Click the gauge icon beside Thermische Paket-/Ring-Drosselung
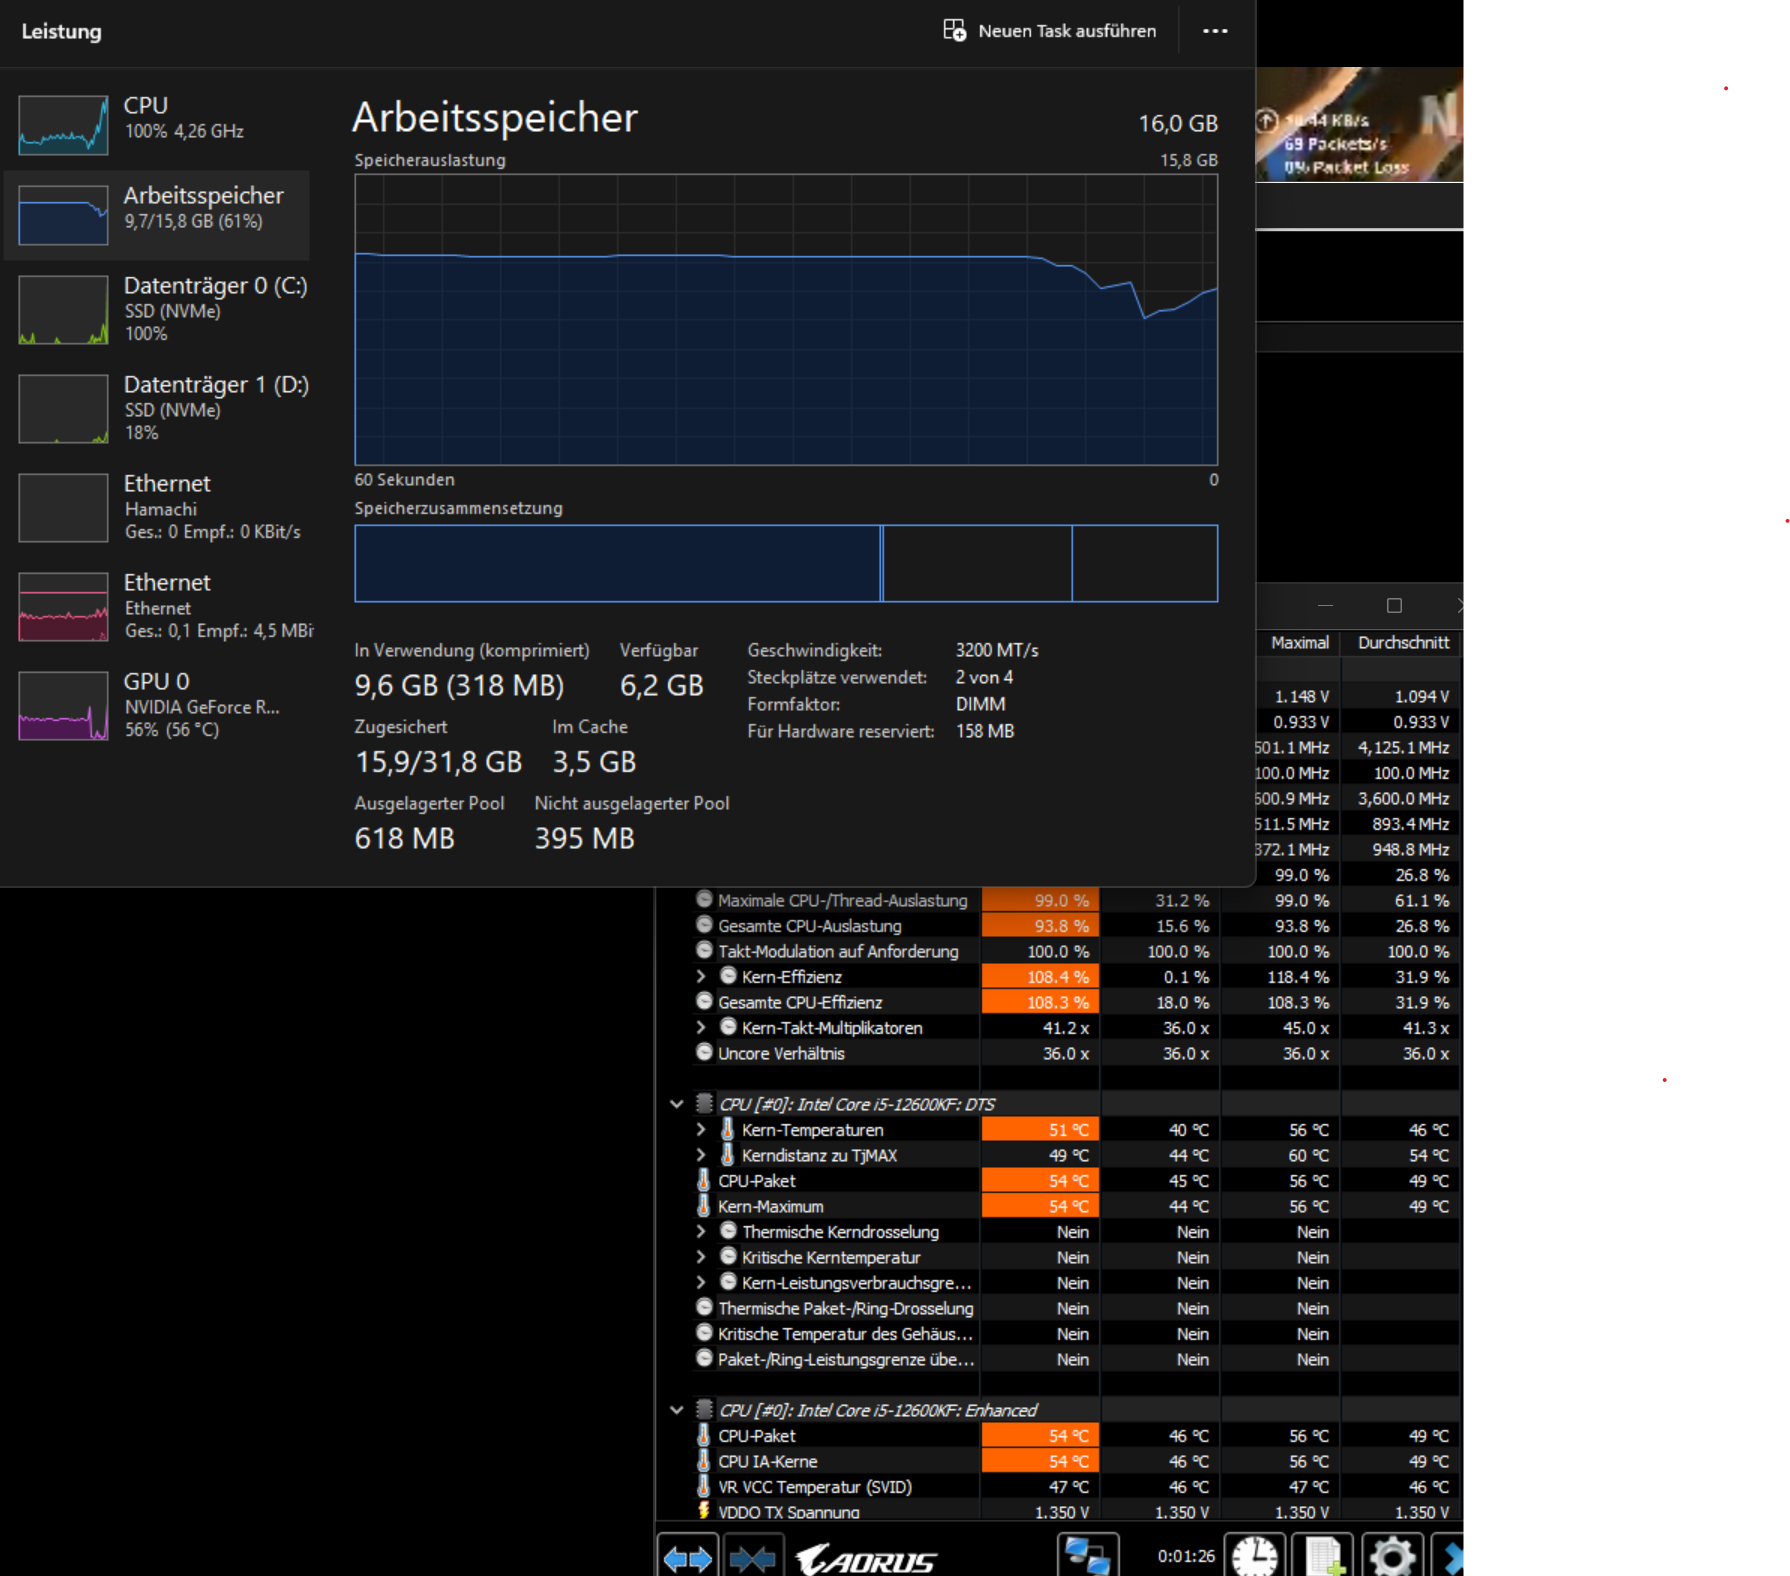This screenshot has height=1576, width=1790. click(x=704, y=1308)
